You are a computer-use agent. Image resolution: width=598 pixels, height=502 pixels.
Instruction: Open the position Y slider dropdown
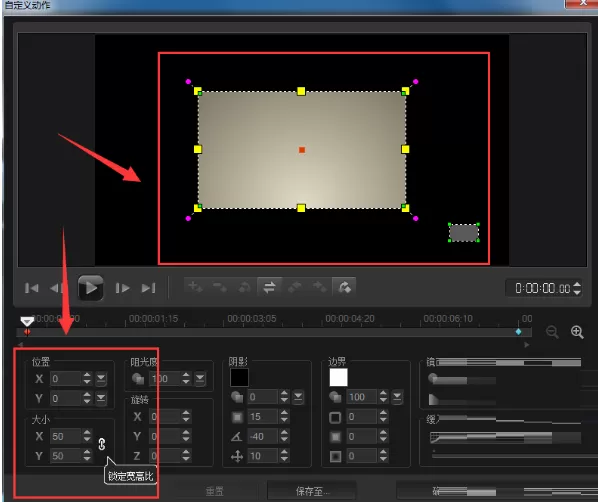click(x=101, y=398)
